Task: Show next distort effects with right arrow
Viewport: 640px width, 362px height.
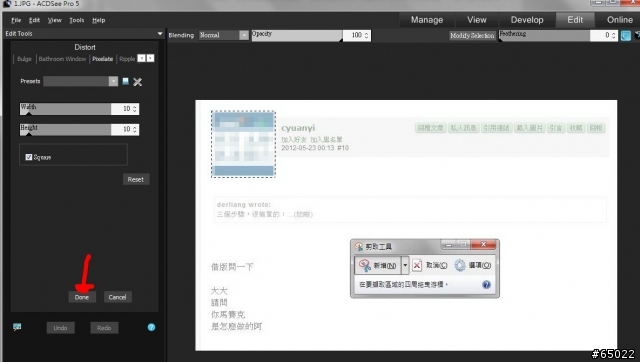Action: (151, 58)
